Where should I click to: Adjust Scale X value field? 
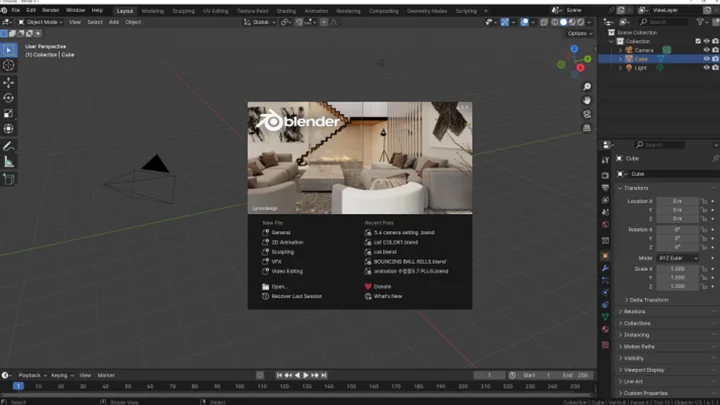(x=677, y=269)
